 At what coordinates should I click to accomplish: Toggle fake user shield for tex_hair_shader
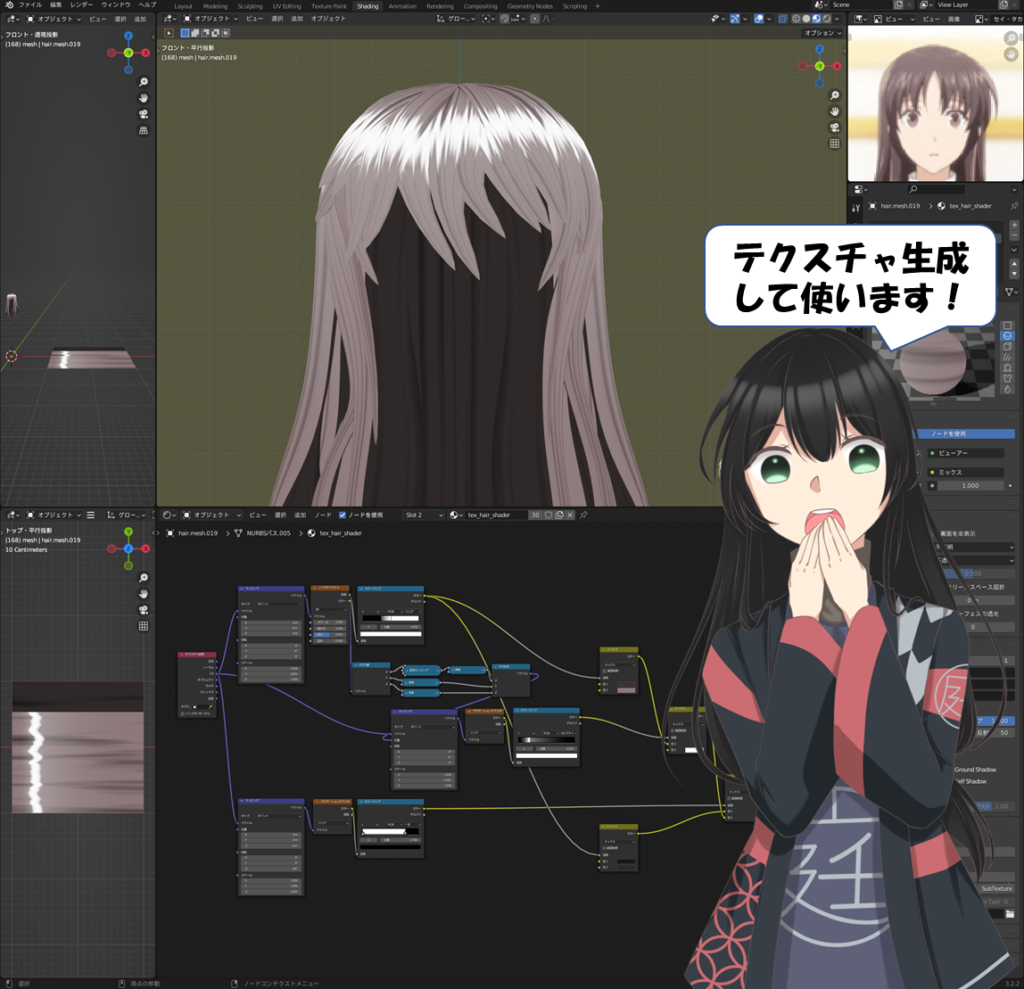pos(549,515)
